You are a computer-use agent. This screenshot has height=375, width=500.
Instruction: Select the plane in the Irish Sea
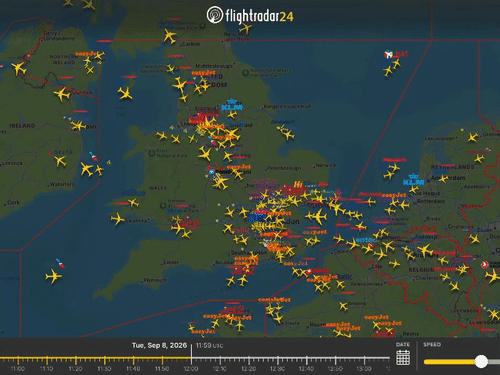[x=125, y=93]
